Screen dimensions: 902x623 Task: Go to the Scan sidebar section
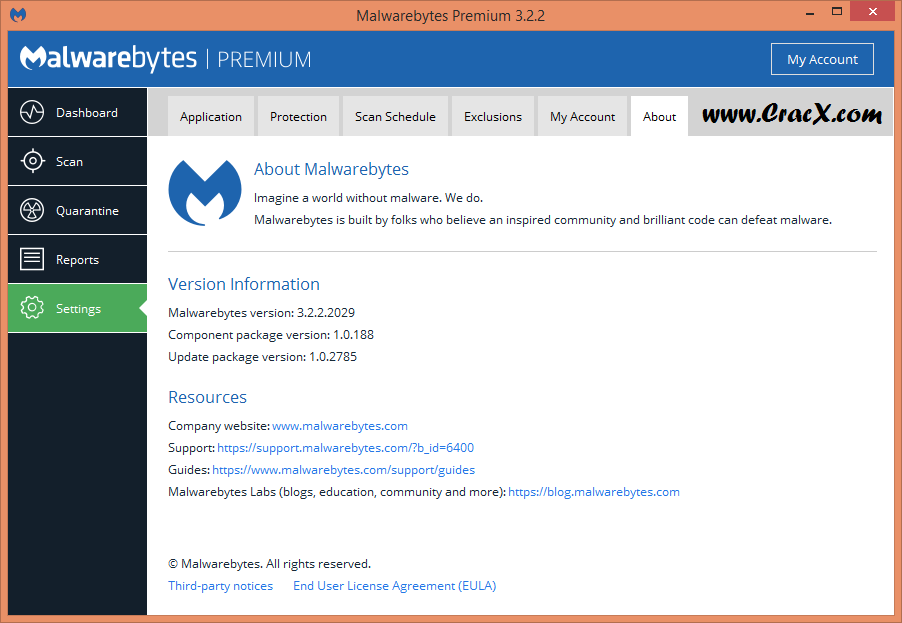tap(78, 161)
